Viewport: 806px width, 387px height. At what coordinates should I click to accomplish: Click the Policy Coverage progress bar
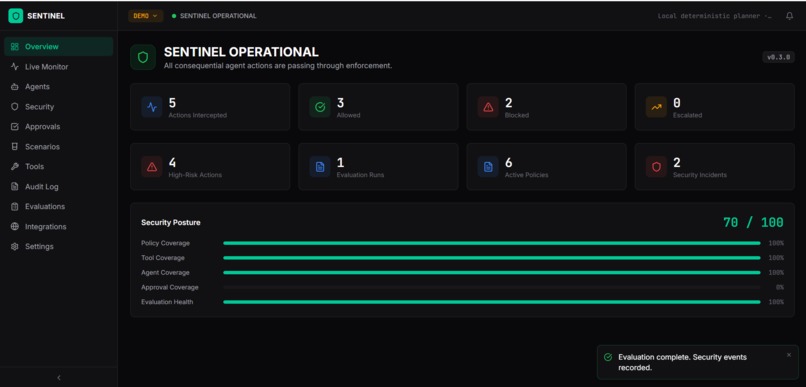(x=491, y=243)
